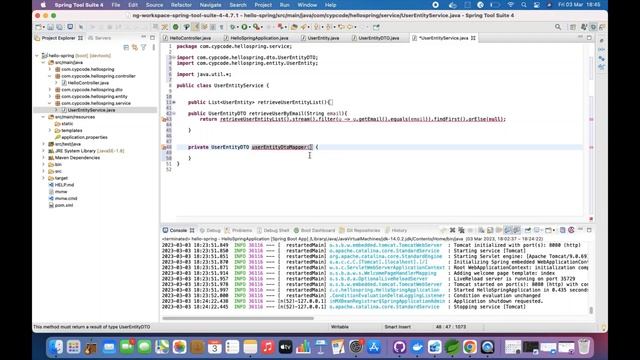The image size is (640, 360).
Task: Open the Git Repositories tab
Action: (360, 230)
